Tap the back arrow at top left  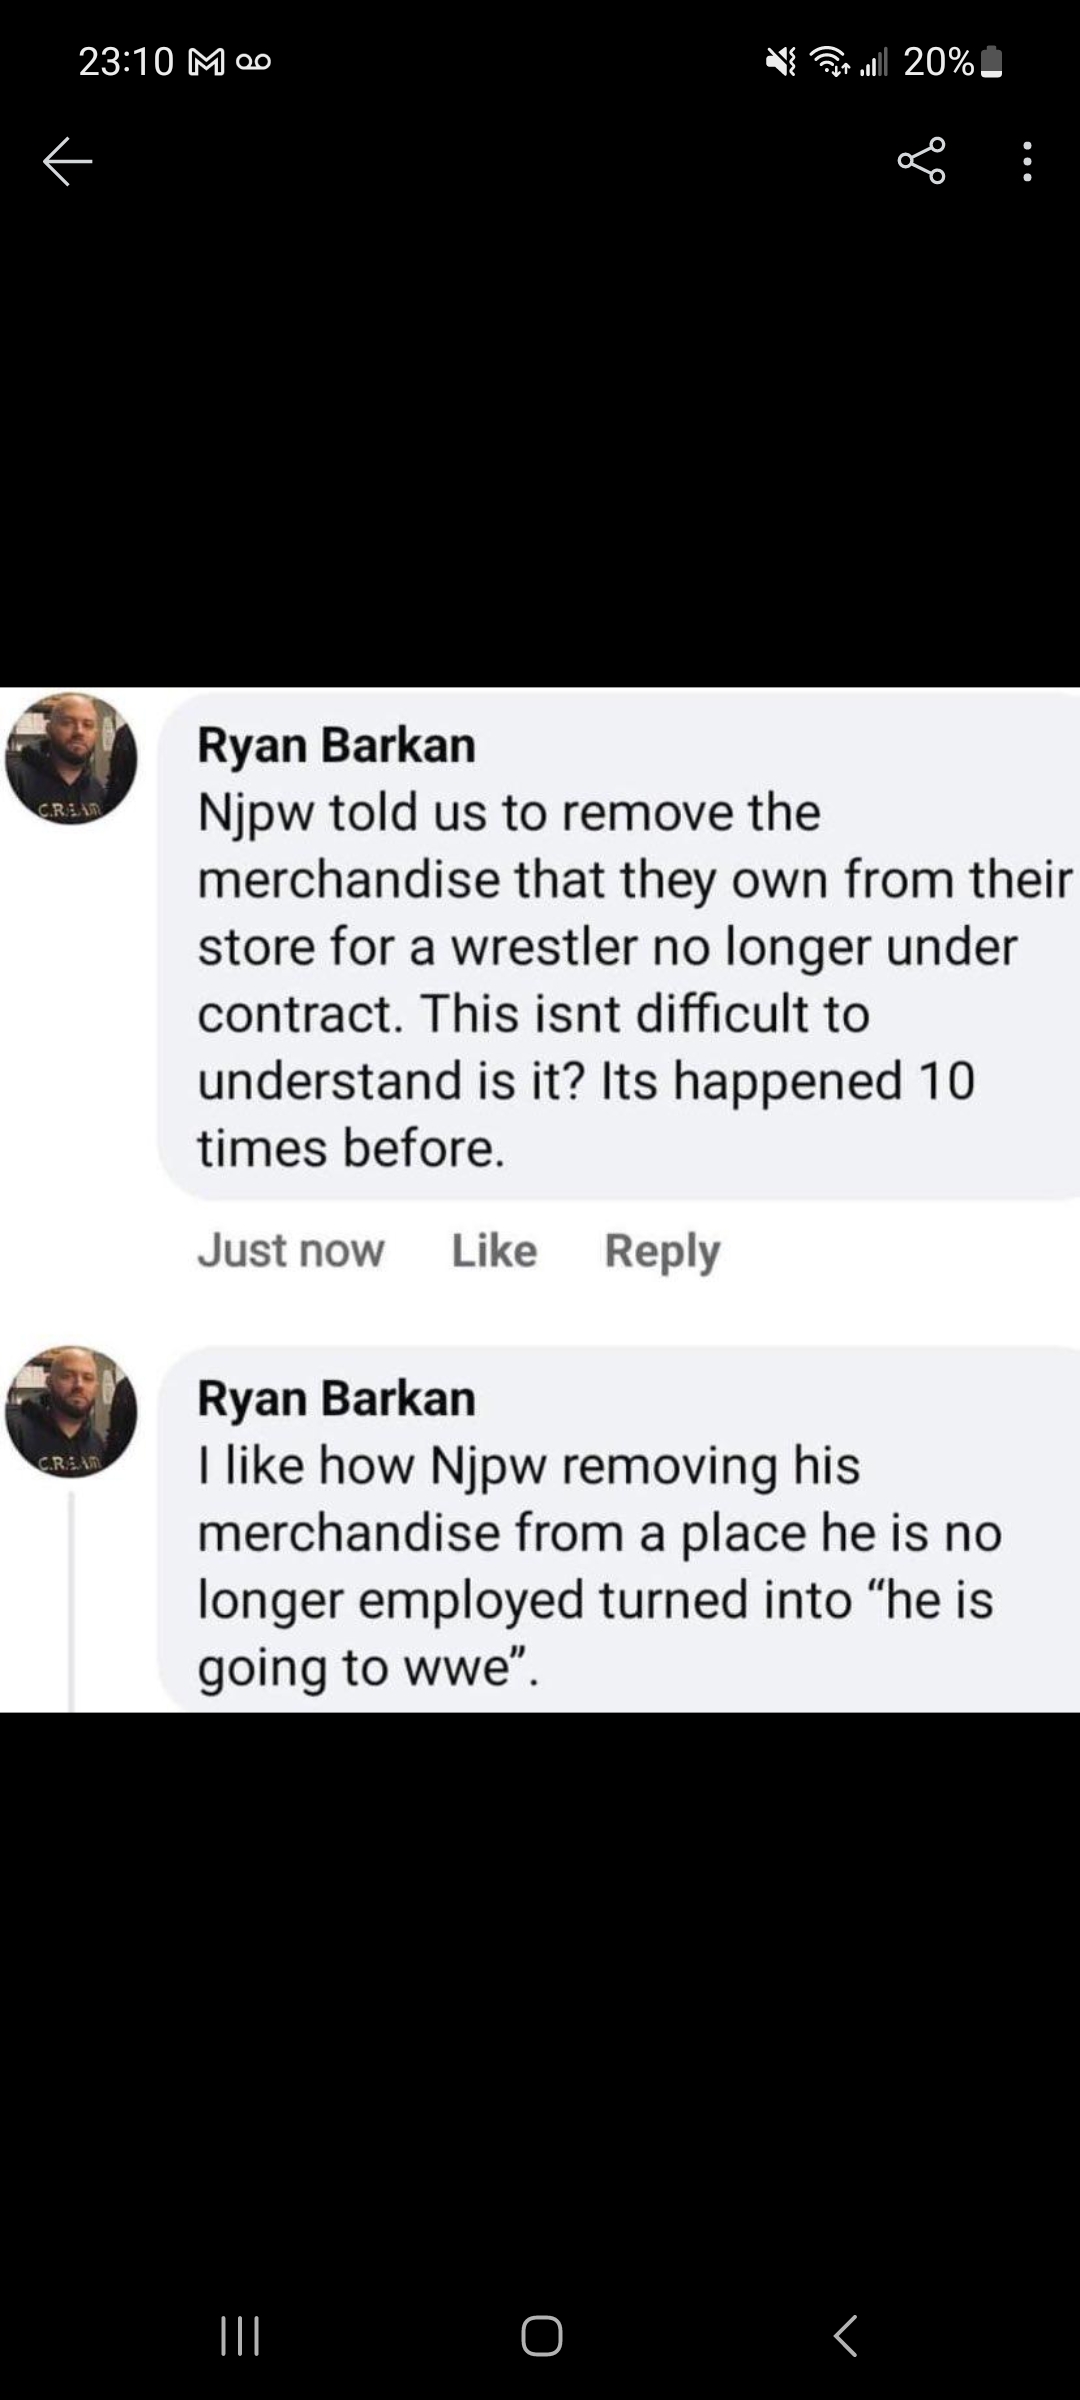pos(68,161)
